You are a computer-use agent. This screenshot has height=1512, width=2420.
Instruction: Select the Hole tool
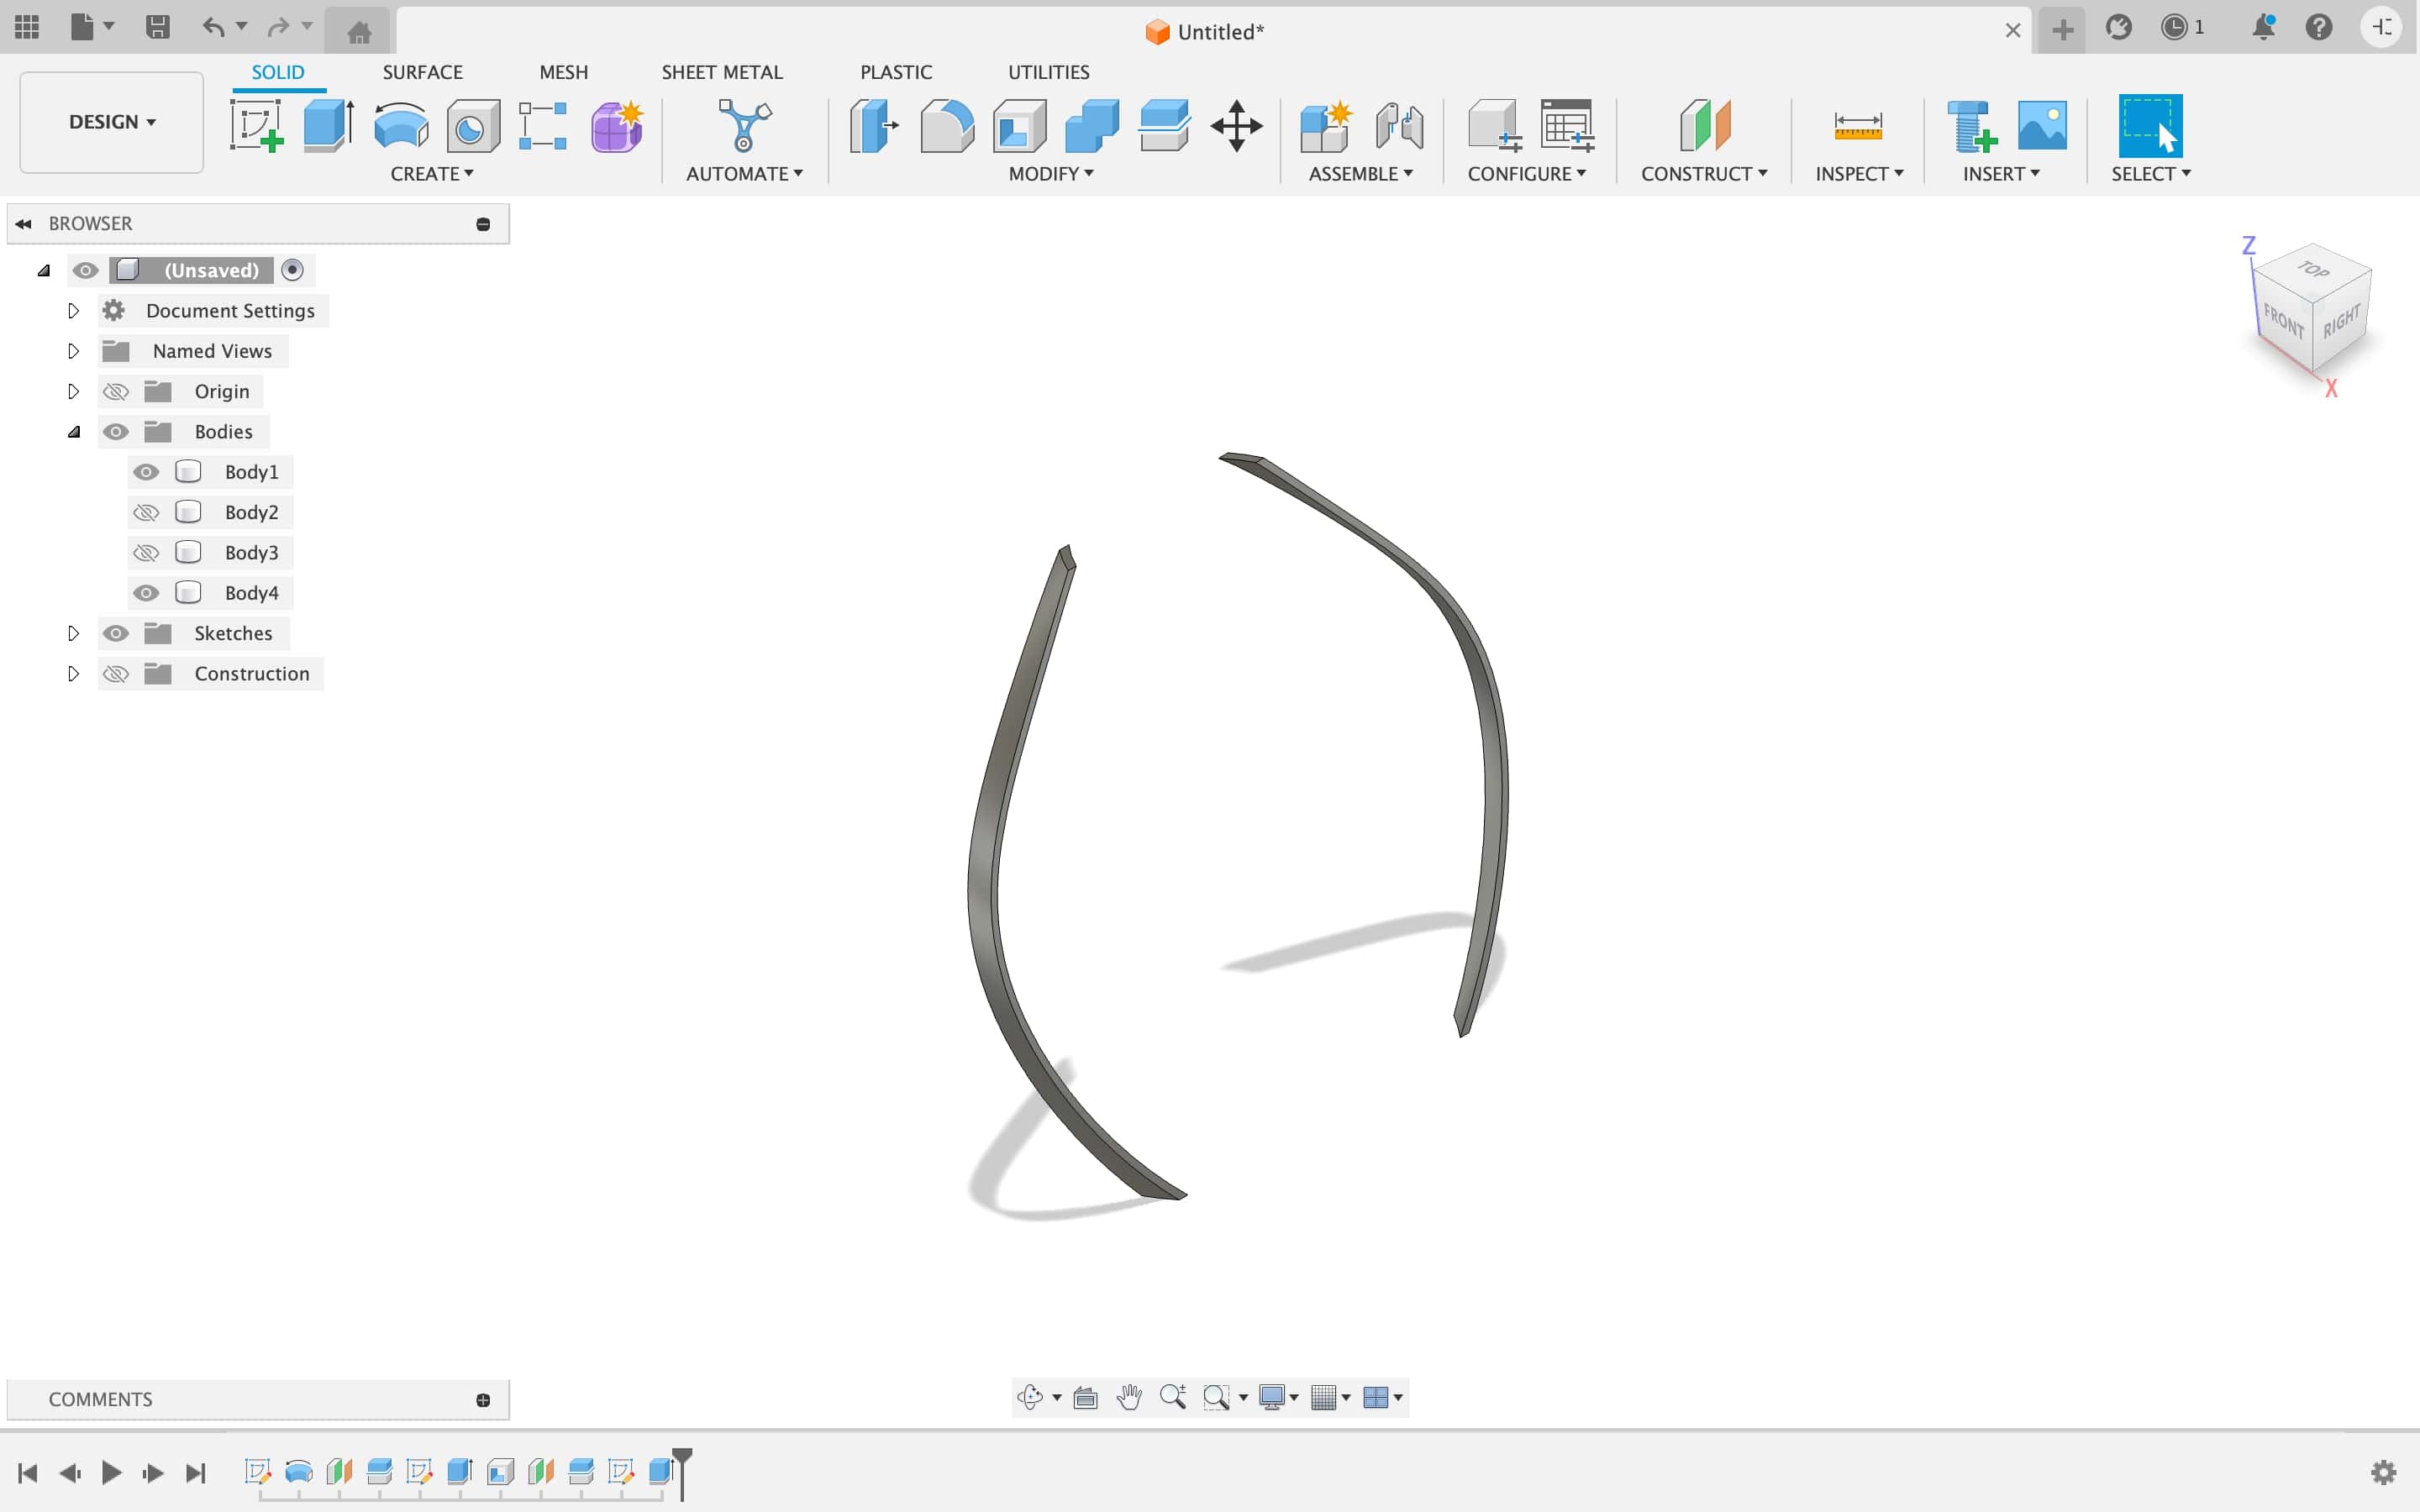pyautogui.click(x=473, y=126)
